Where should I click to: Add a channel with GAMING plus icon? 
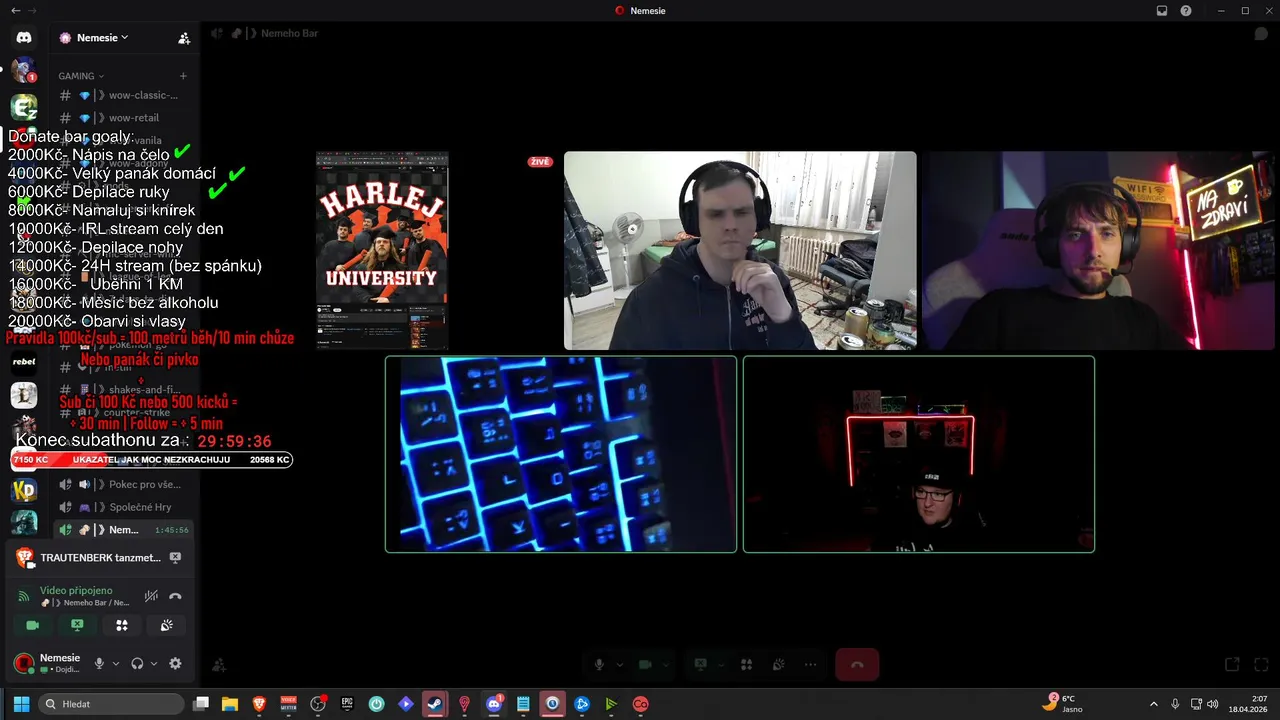click(x=183, y=76)
